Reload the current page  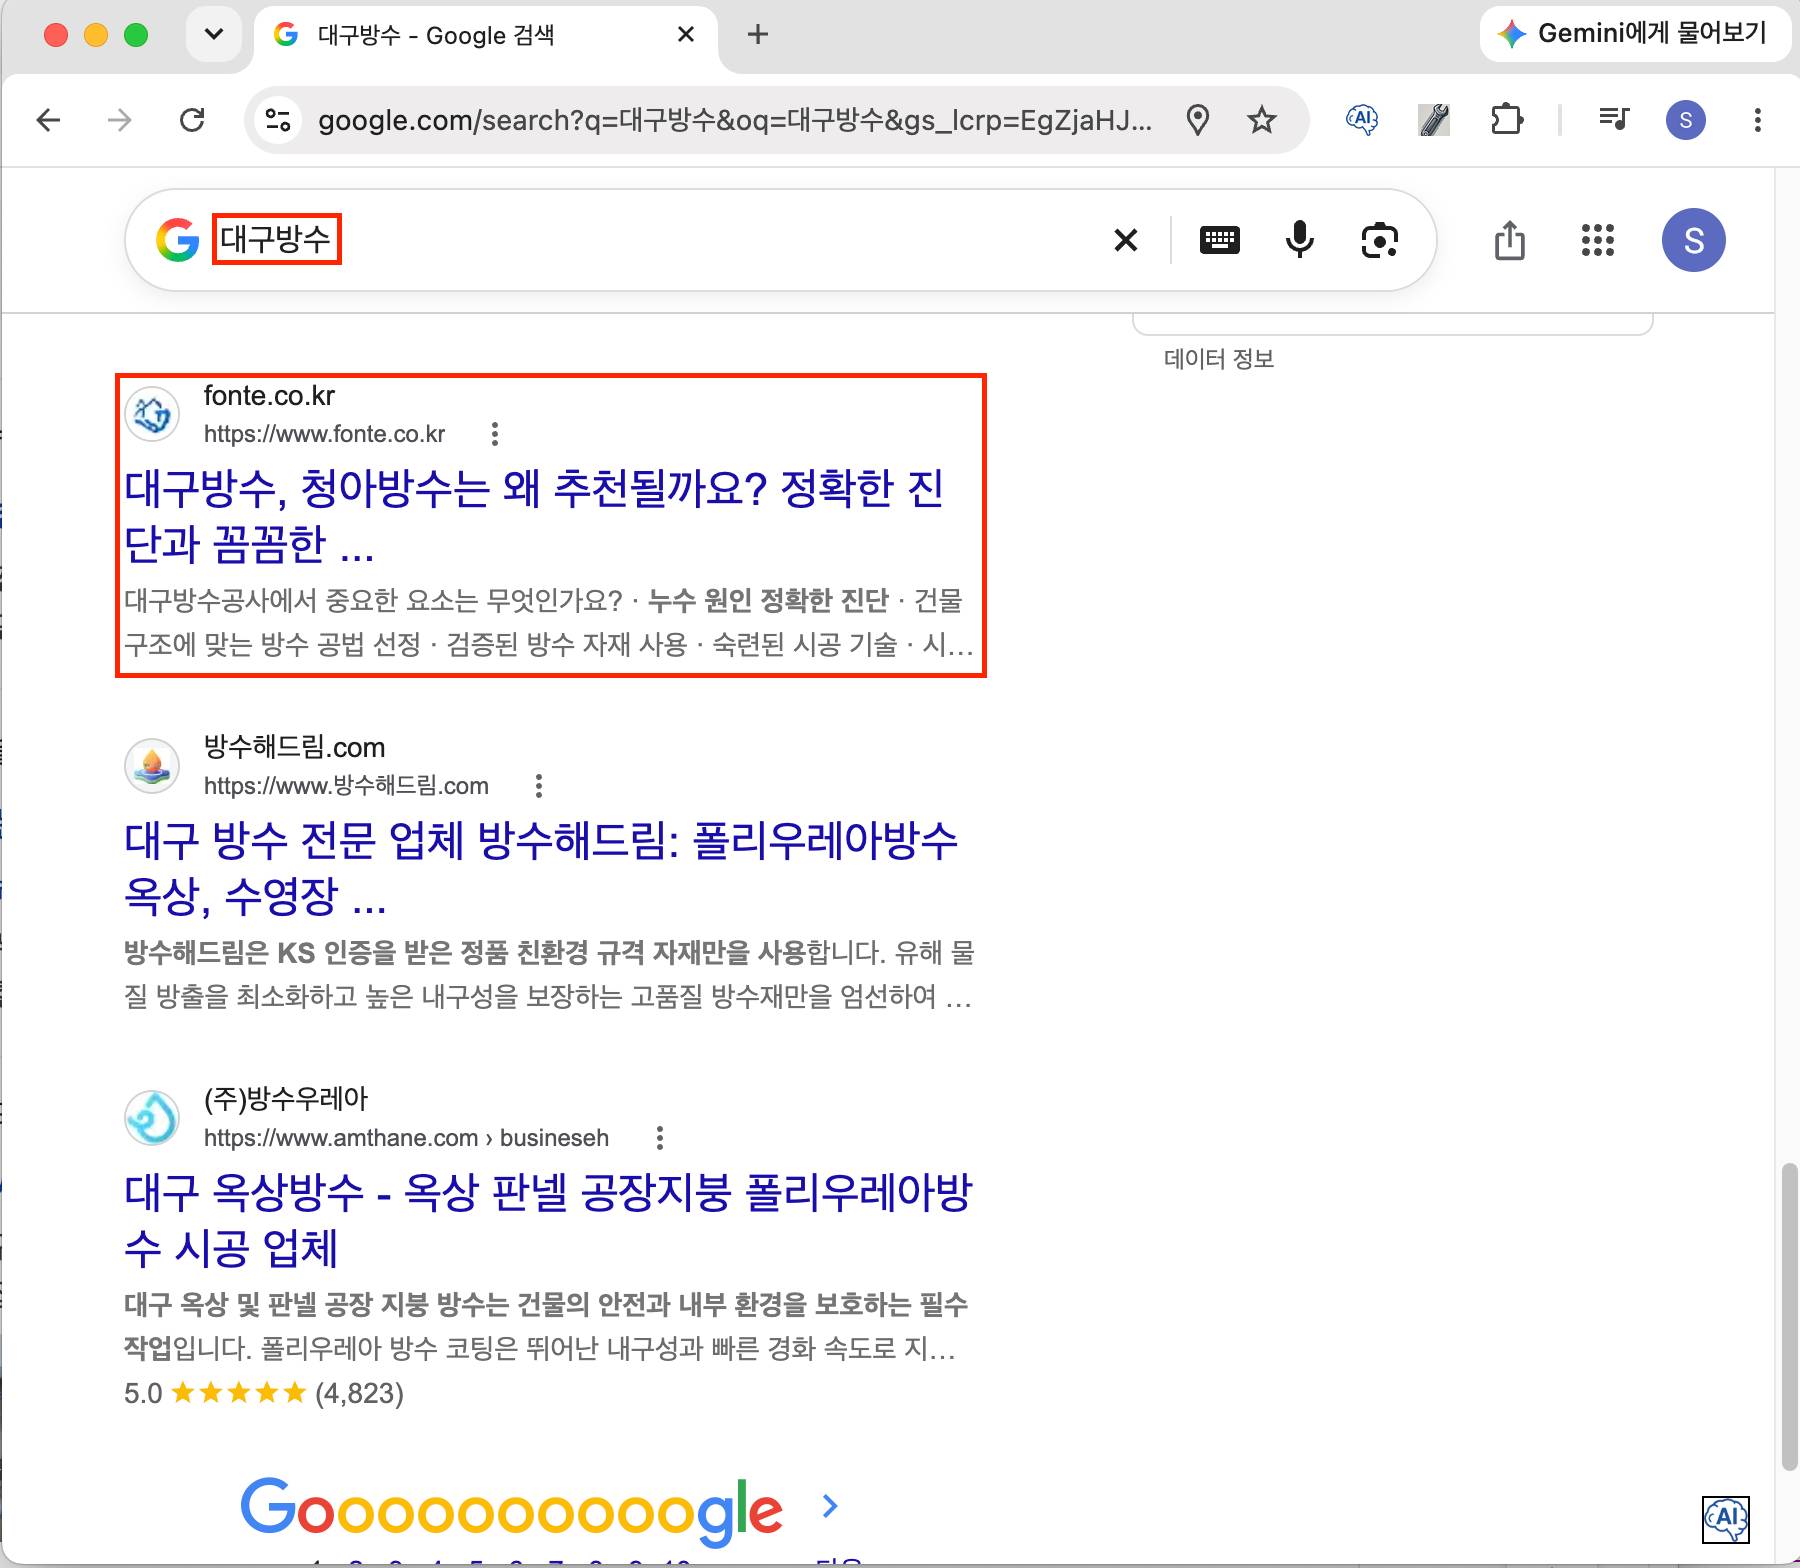click(x=192, y=121)
